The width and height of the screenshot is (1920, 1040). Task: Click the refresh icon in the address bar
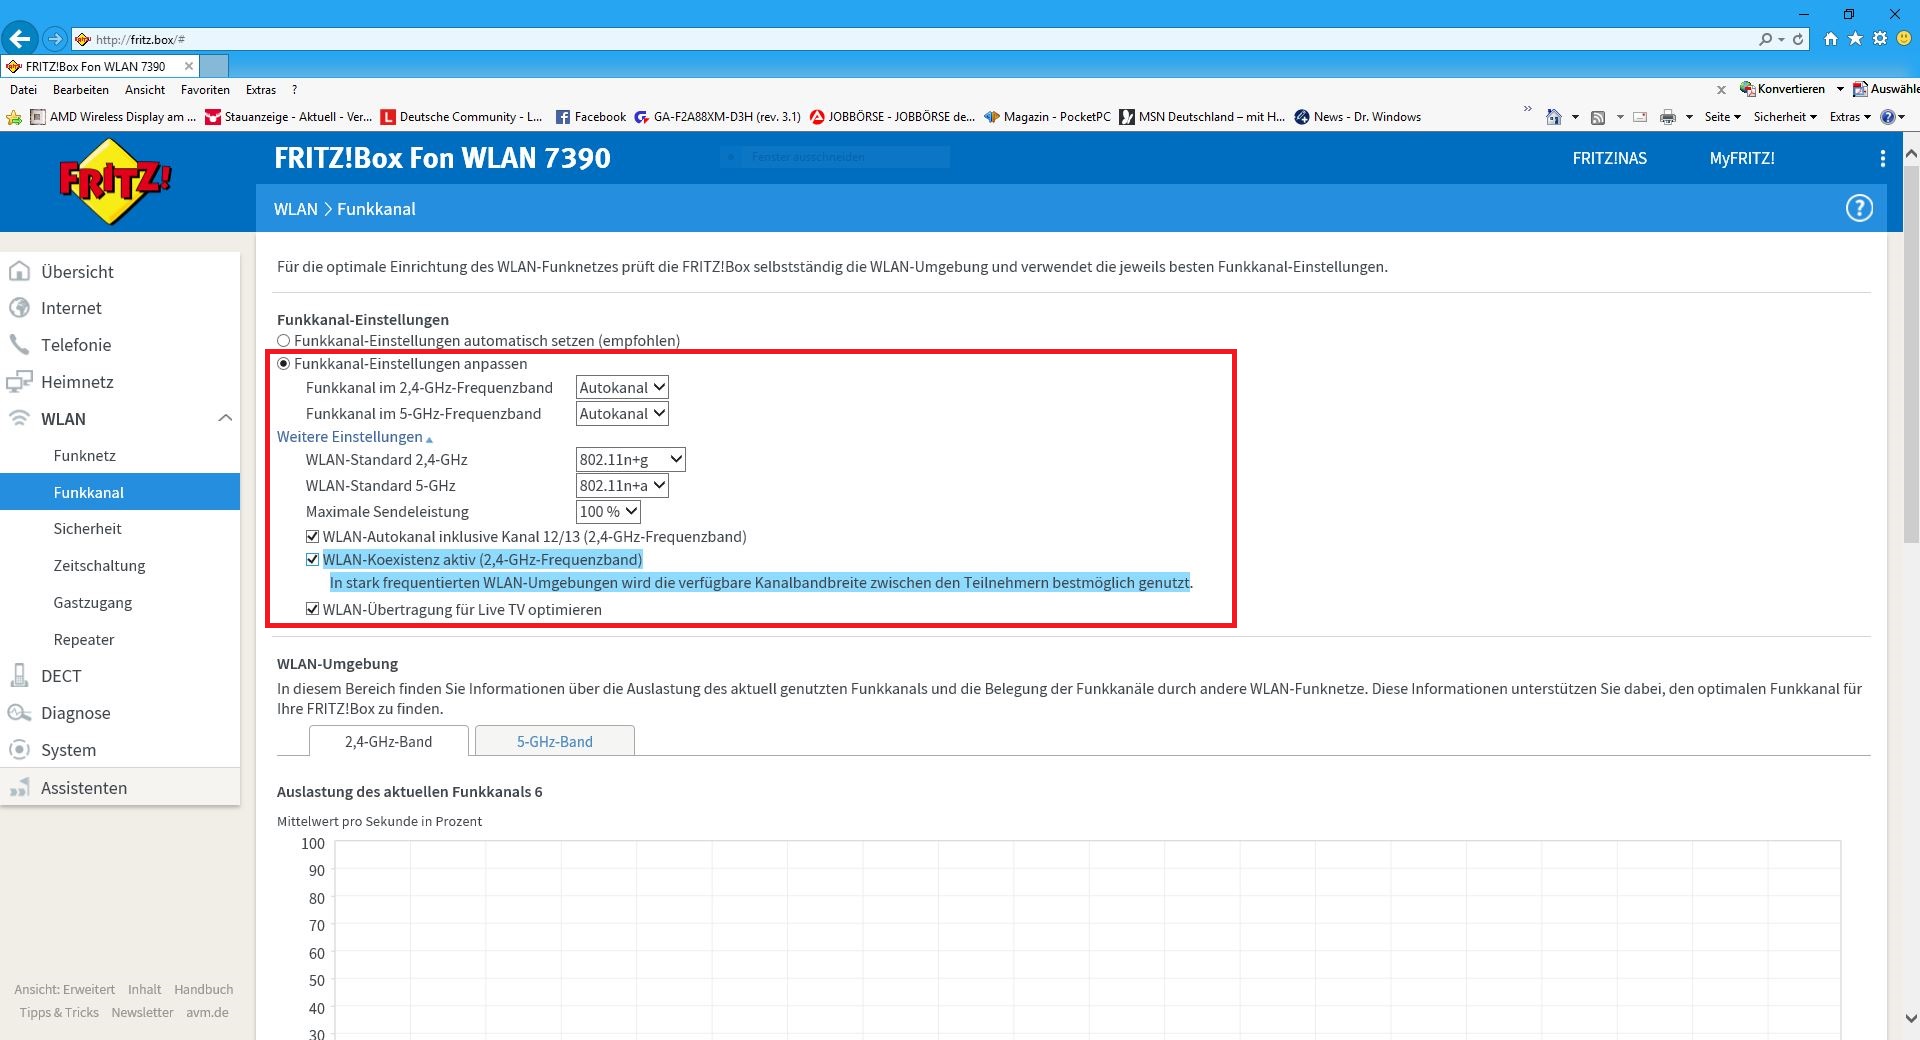(1798, 39)
